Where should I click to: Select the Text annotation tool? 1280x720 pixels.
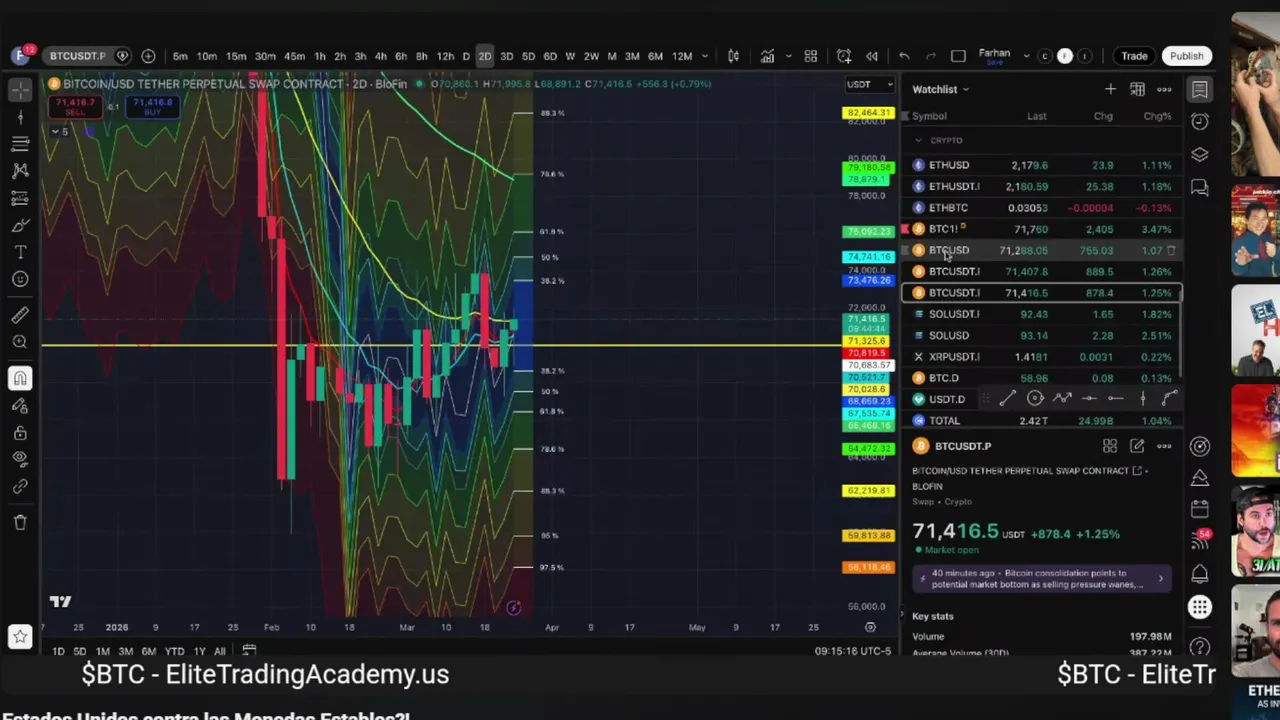point(20,252)
